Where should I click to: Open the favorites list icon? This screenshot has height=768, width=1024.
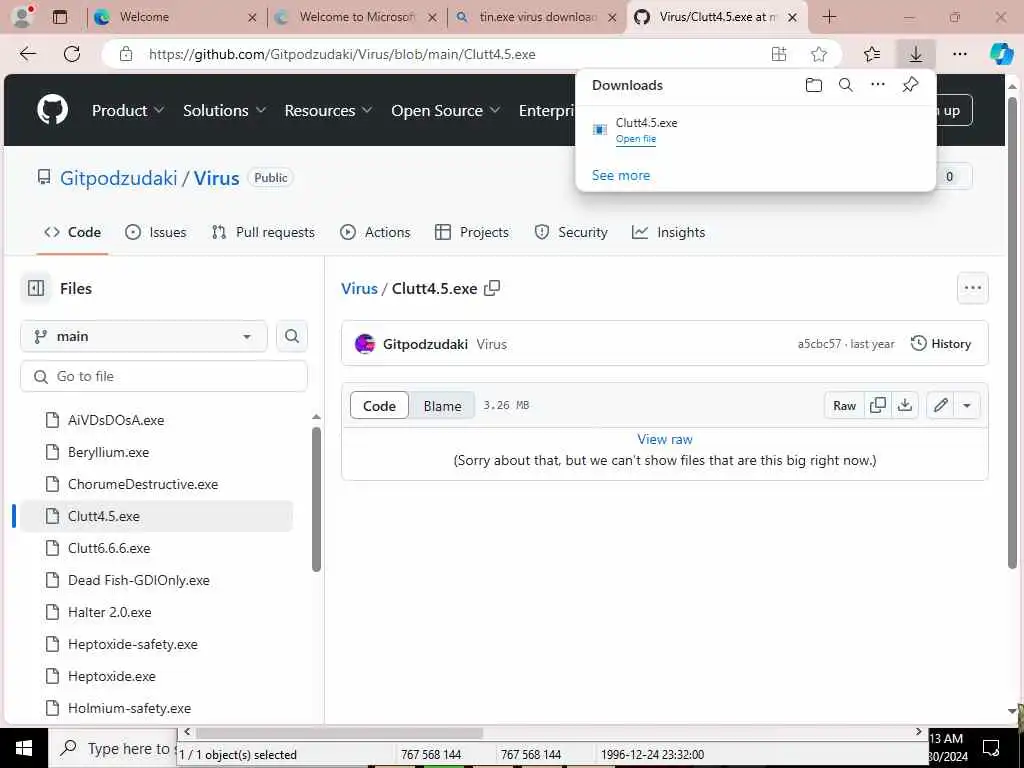pos(872,54)
